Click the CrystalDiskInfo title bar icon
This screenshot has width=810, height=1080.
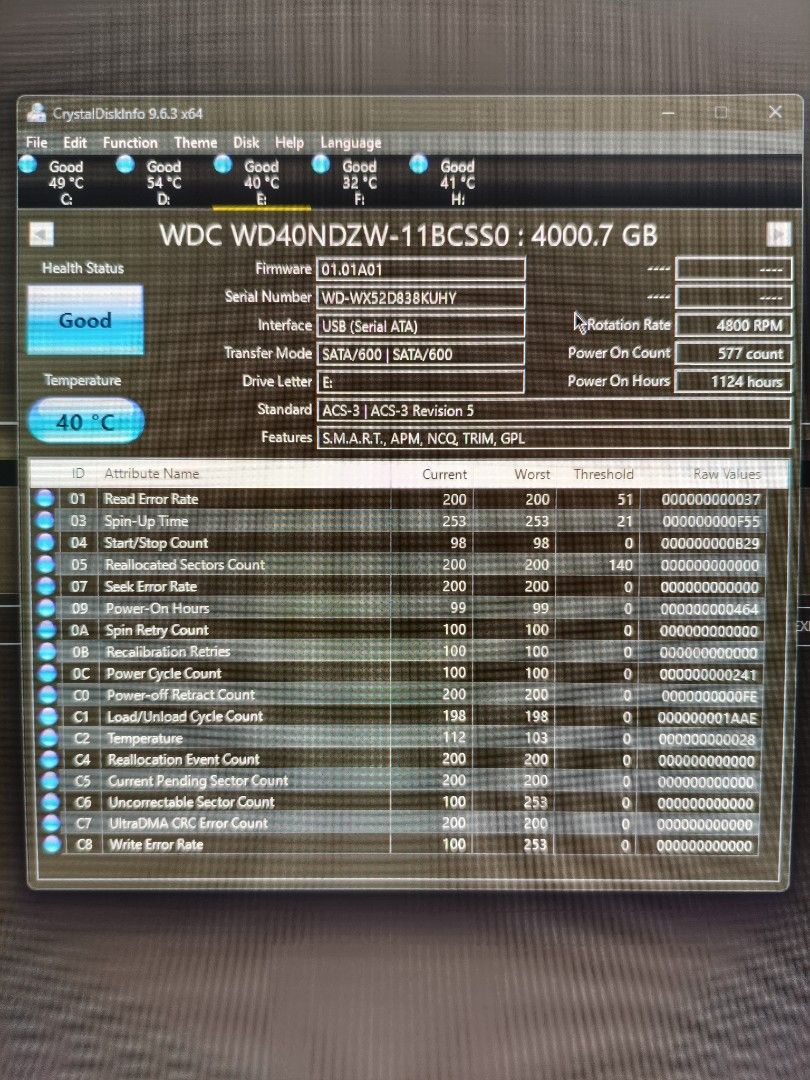click(37, 112)
